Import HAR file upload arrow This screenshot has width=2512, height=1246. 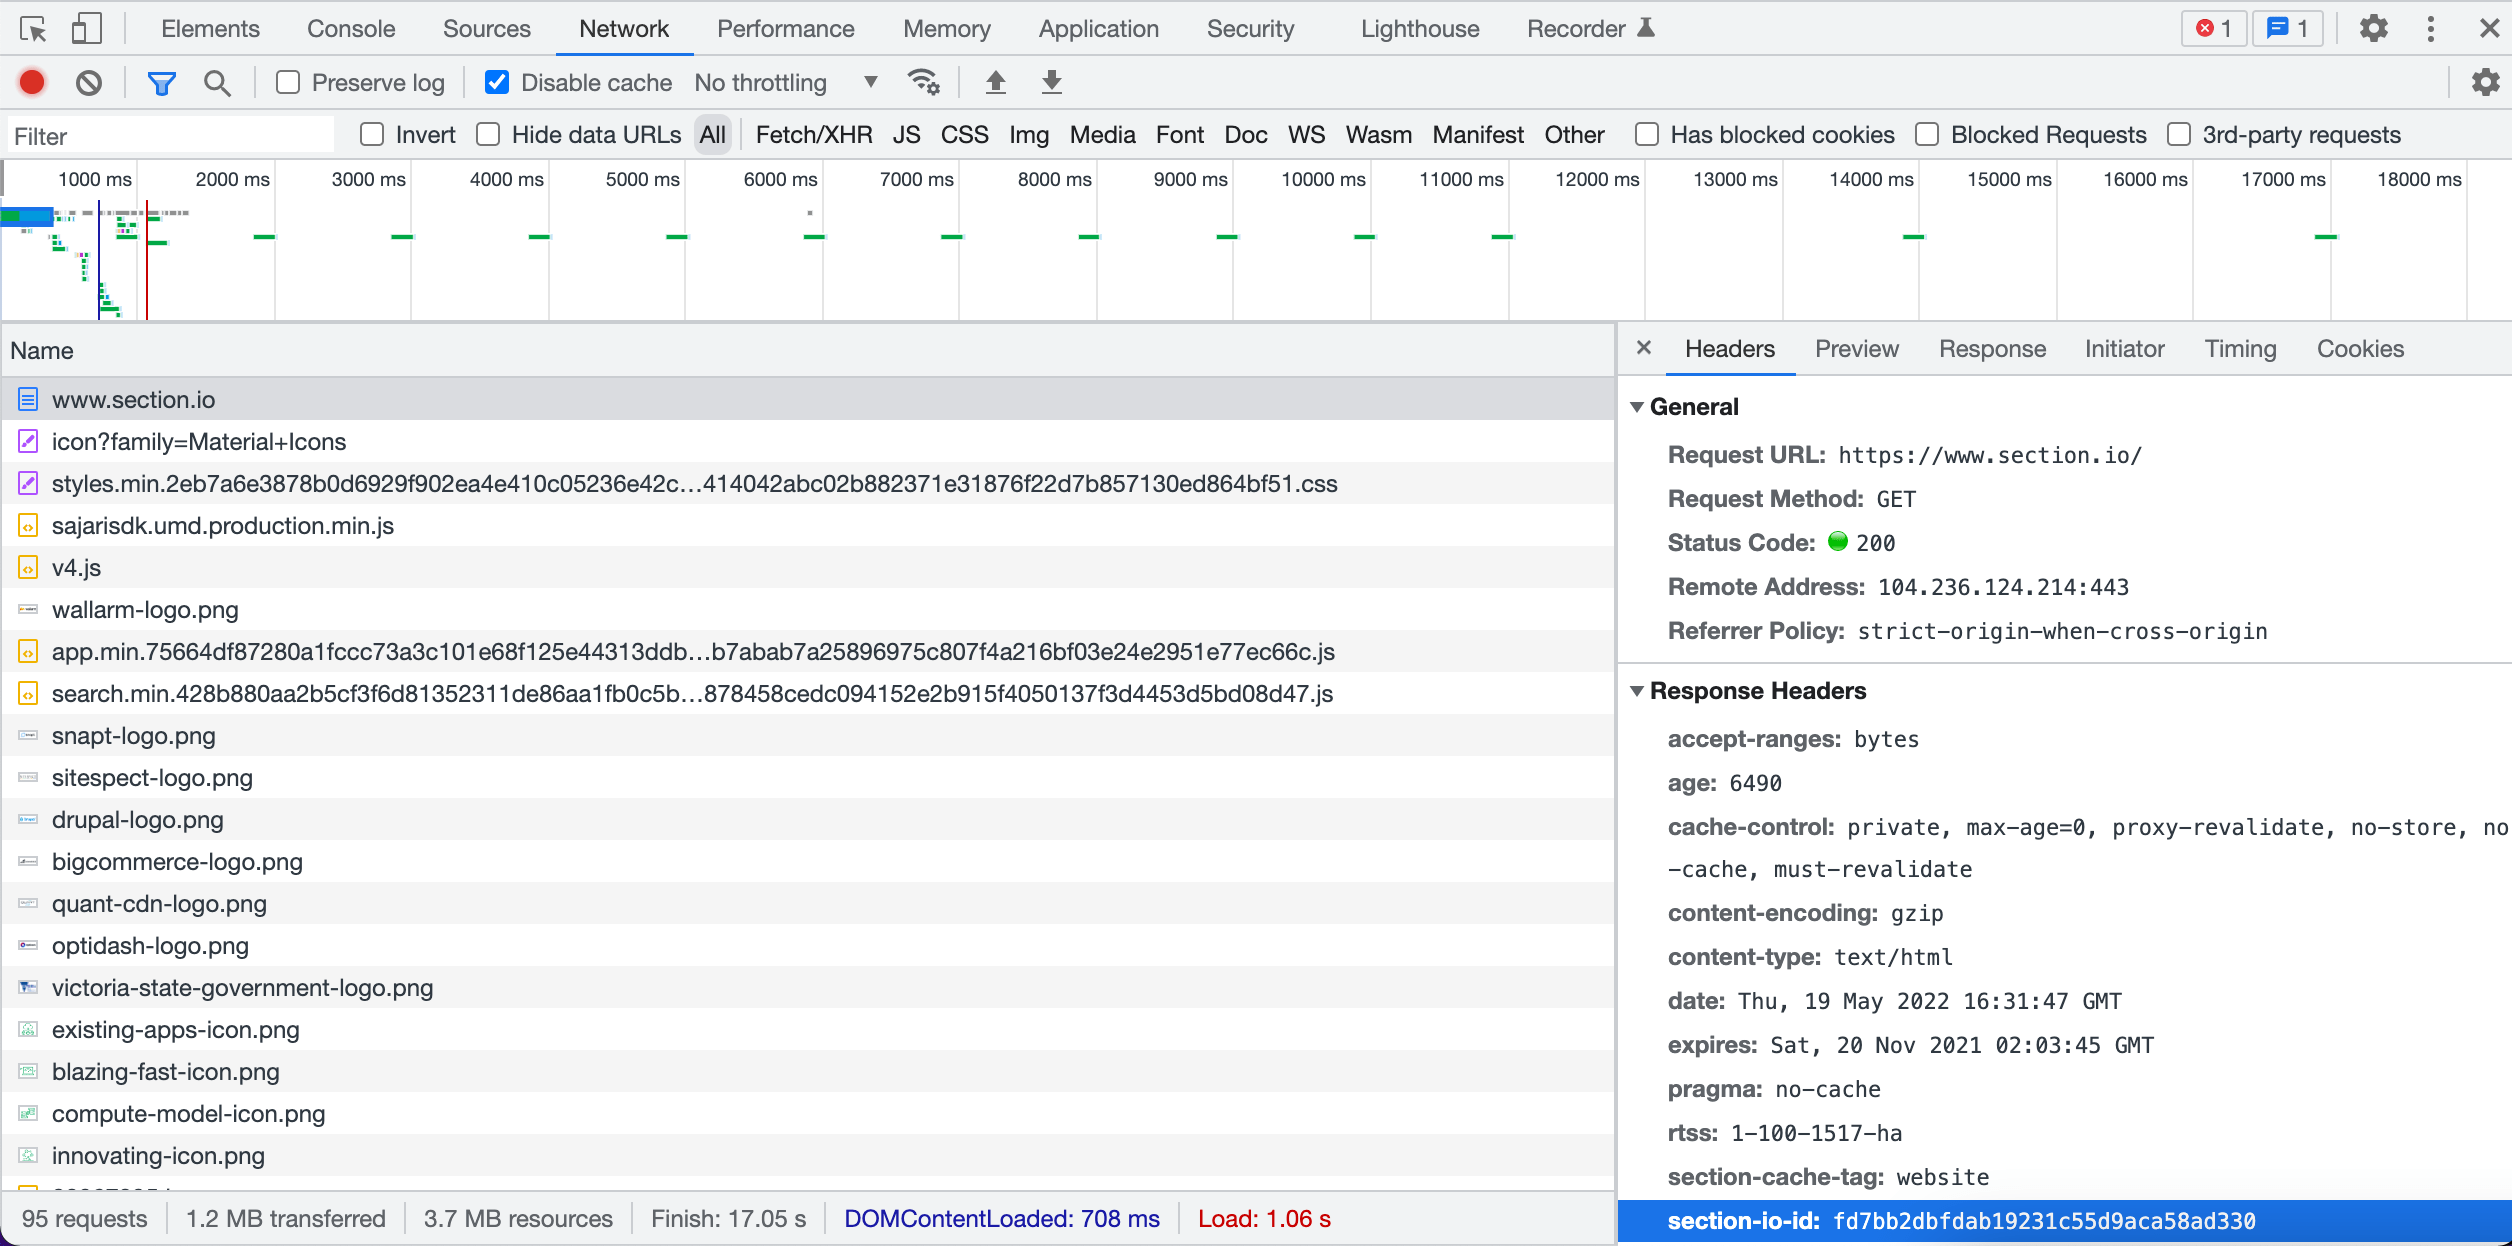click(x=995, y=82)
